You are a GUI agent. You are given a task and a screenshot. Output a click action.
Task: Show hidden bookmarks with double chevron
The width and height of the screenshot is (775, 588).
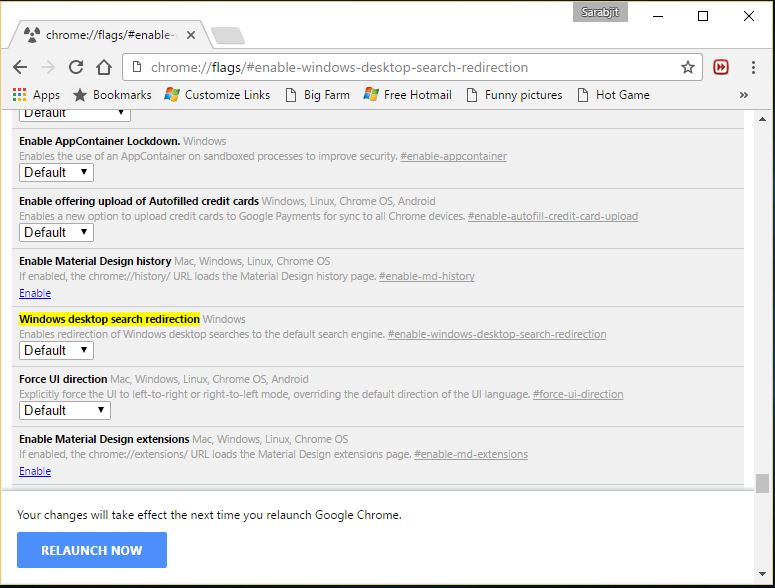coord(743,95)
